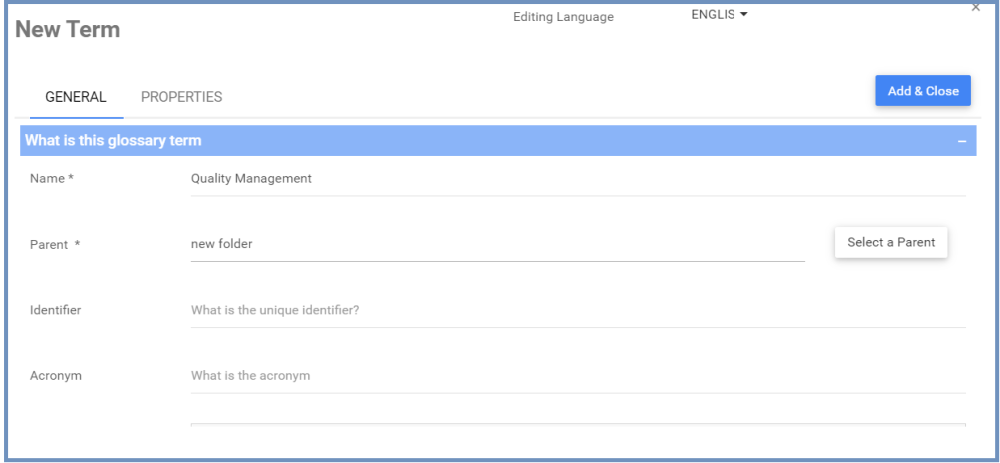Click the 'What is this glossary term' header

(x=113, y=141)
